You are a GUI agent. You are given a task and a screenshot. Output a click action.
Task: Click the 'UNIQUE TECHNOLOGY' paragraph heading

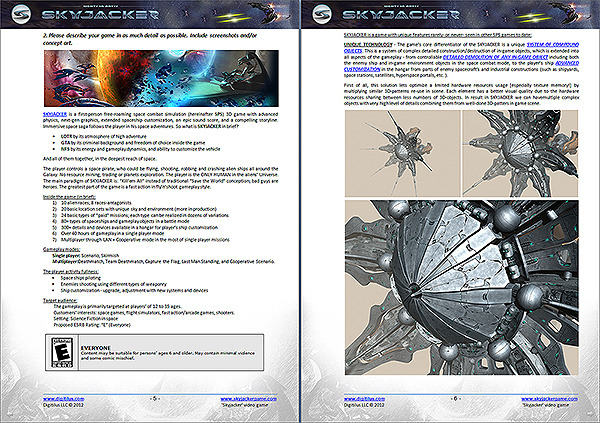[x=368, y=44]
